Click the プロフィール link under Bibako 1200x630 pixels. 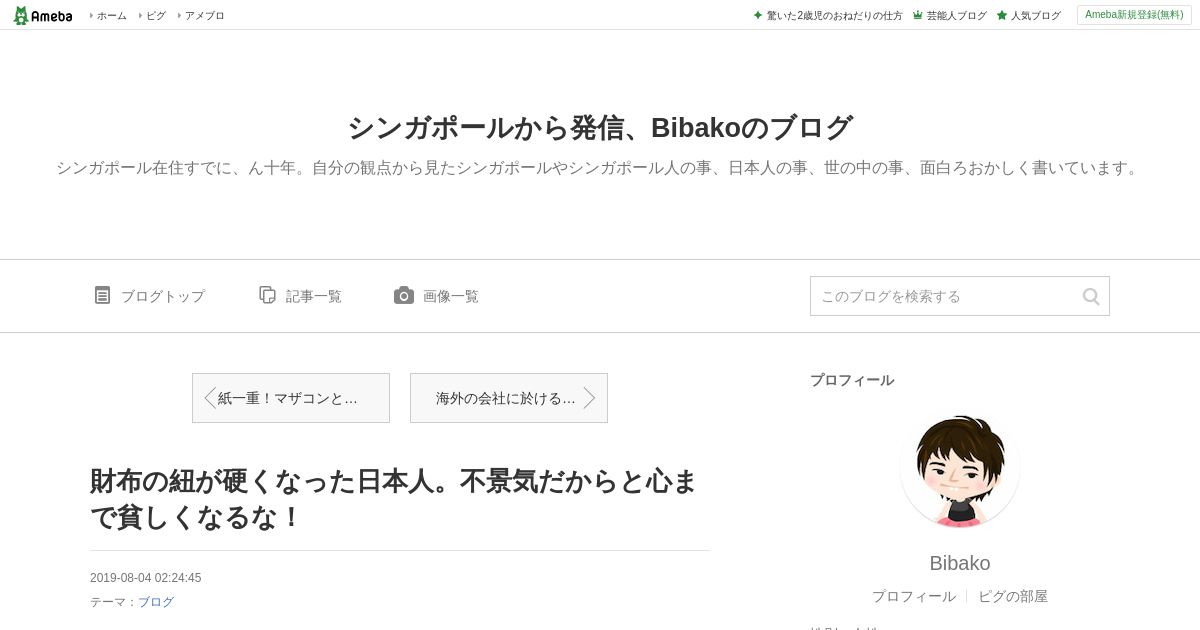pos(913,596)
